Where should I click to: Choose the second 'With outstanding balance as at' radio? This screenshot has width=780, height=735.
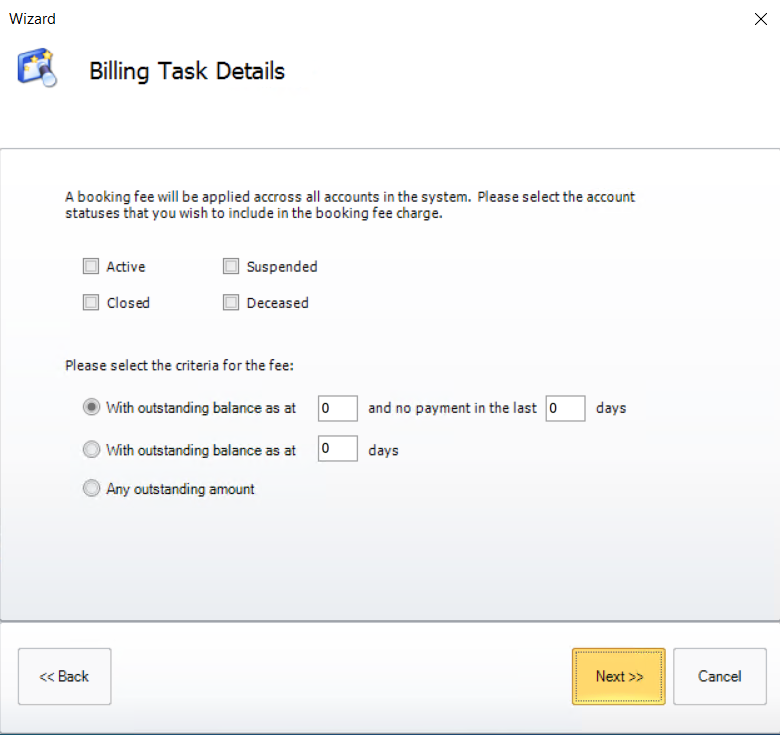pyautogui.click(x=92, y=450)
